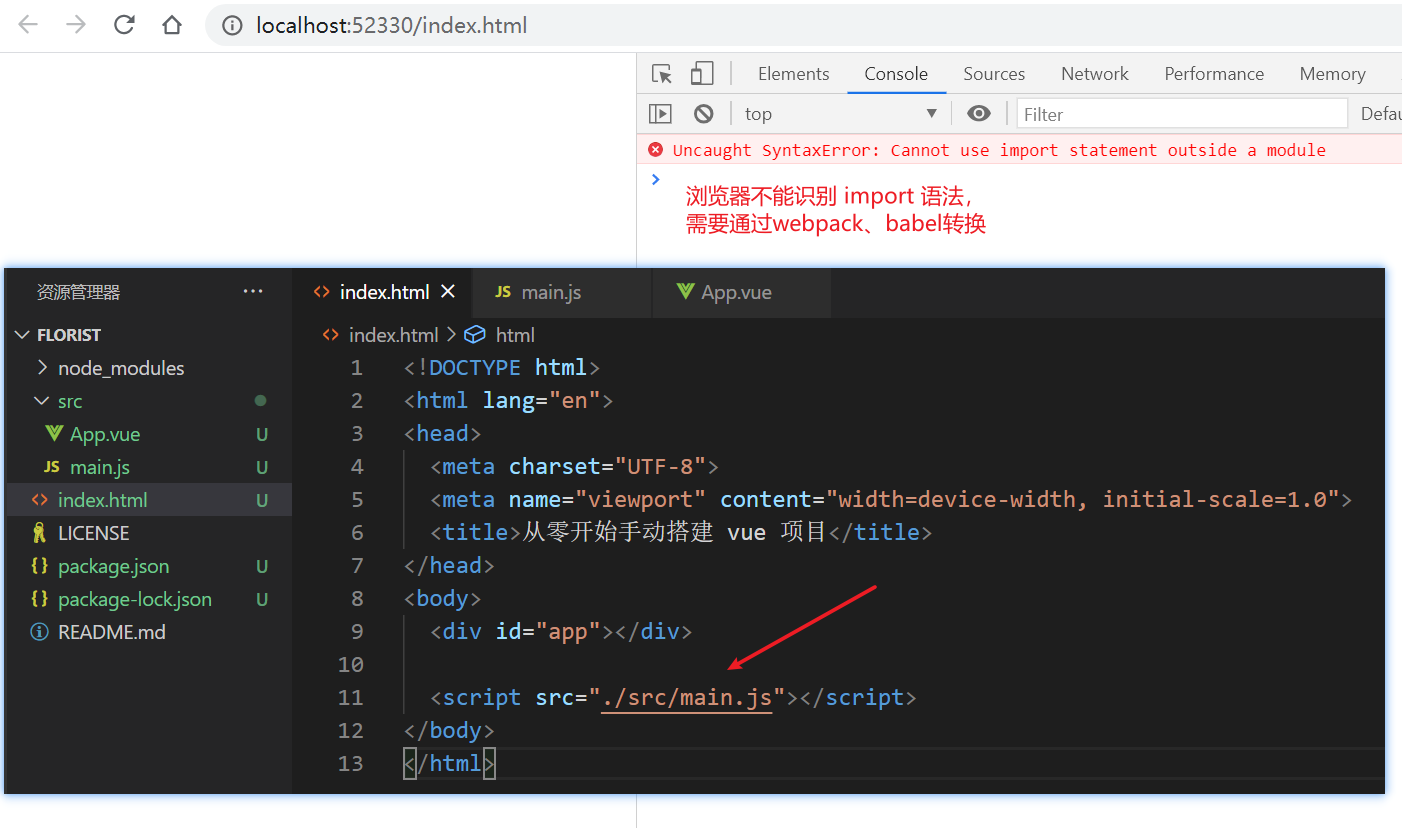
Task: Click the browser forward arrow
Action: 76,25
